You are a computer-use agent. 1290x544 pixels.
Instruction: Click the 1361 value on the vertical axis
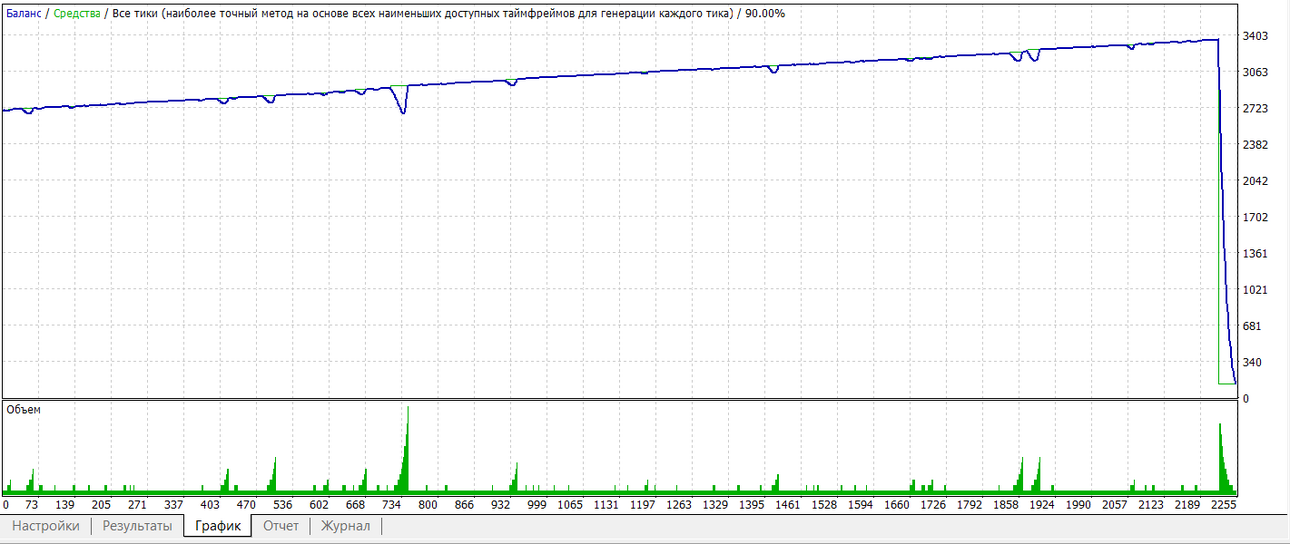click(x=1258, y=254)
